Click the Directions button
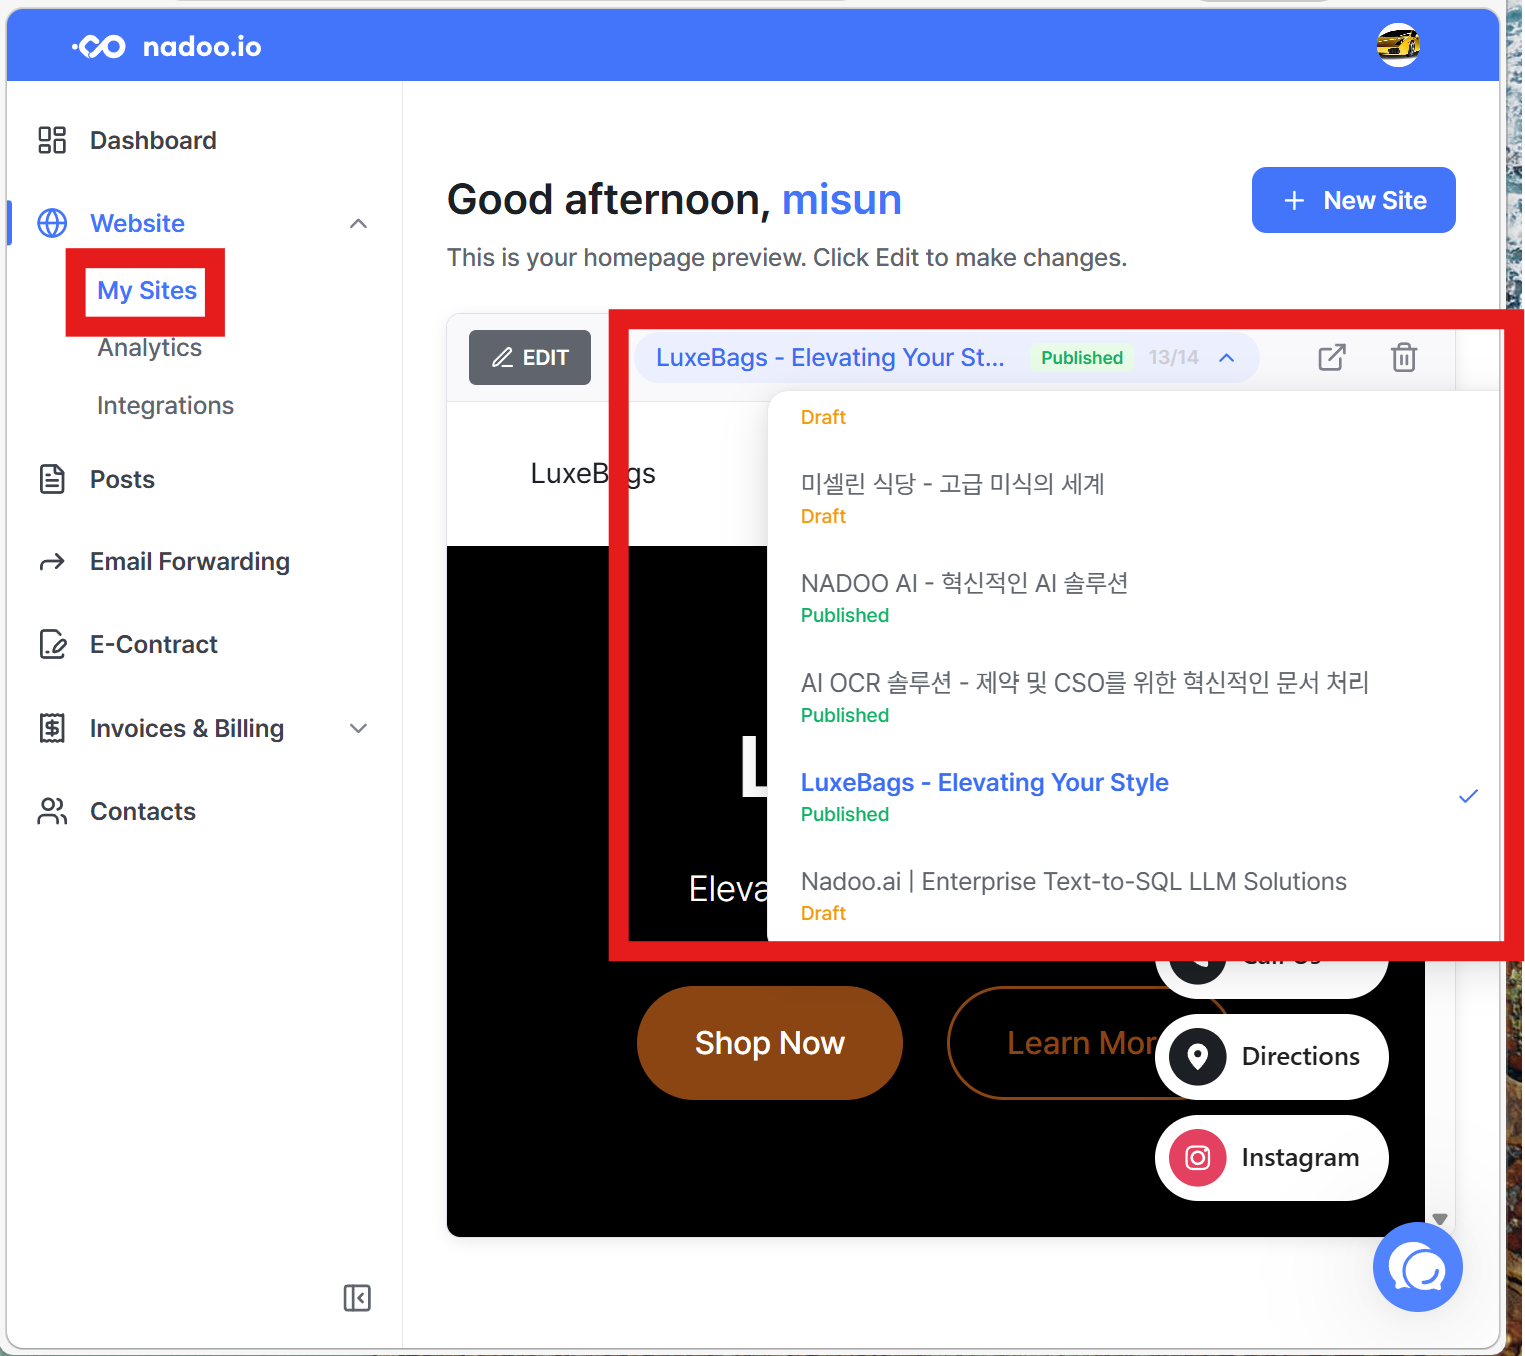This screenshot has width=1525, height=1356. click(1272, 1057)
